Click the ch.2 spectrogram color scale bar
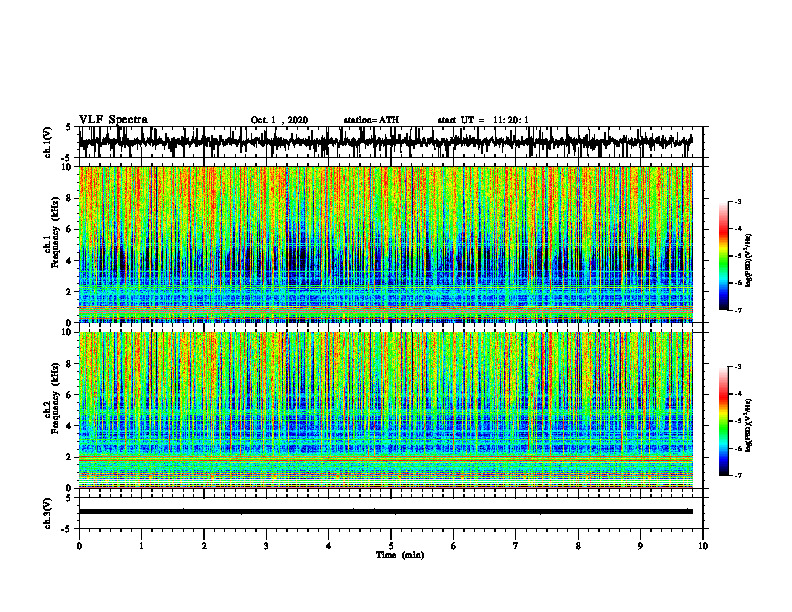The width and height of the screenshot is (792, 612). [x=723, y=421]
